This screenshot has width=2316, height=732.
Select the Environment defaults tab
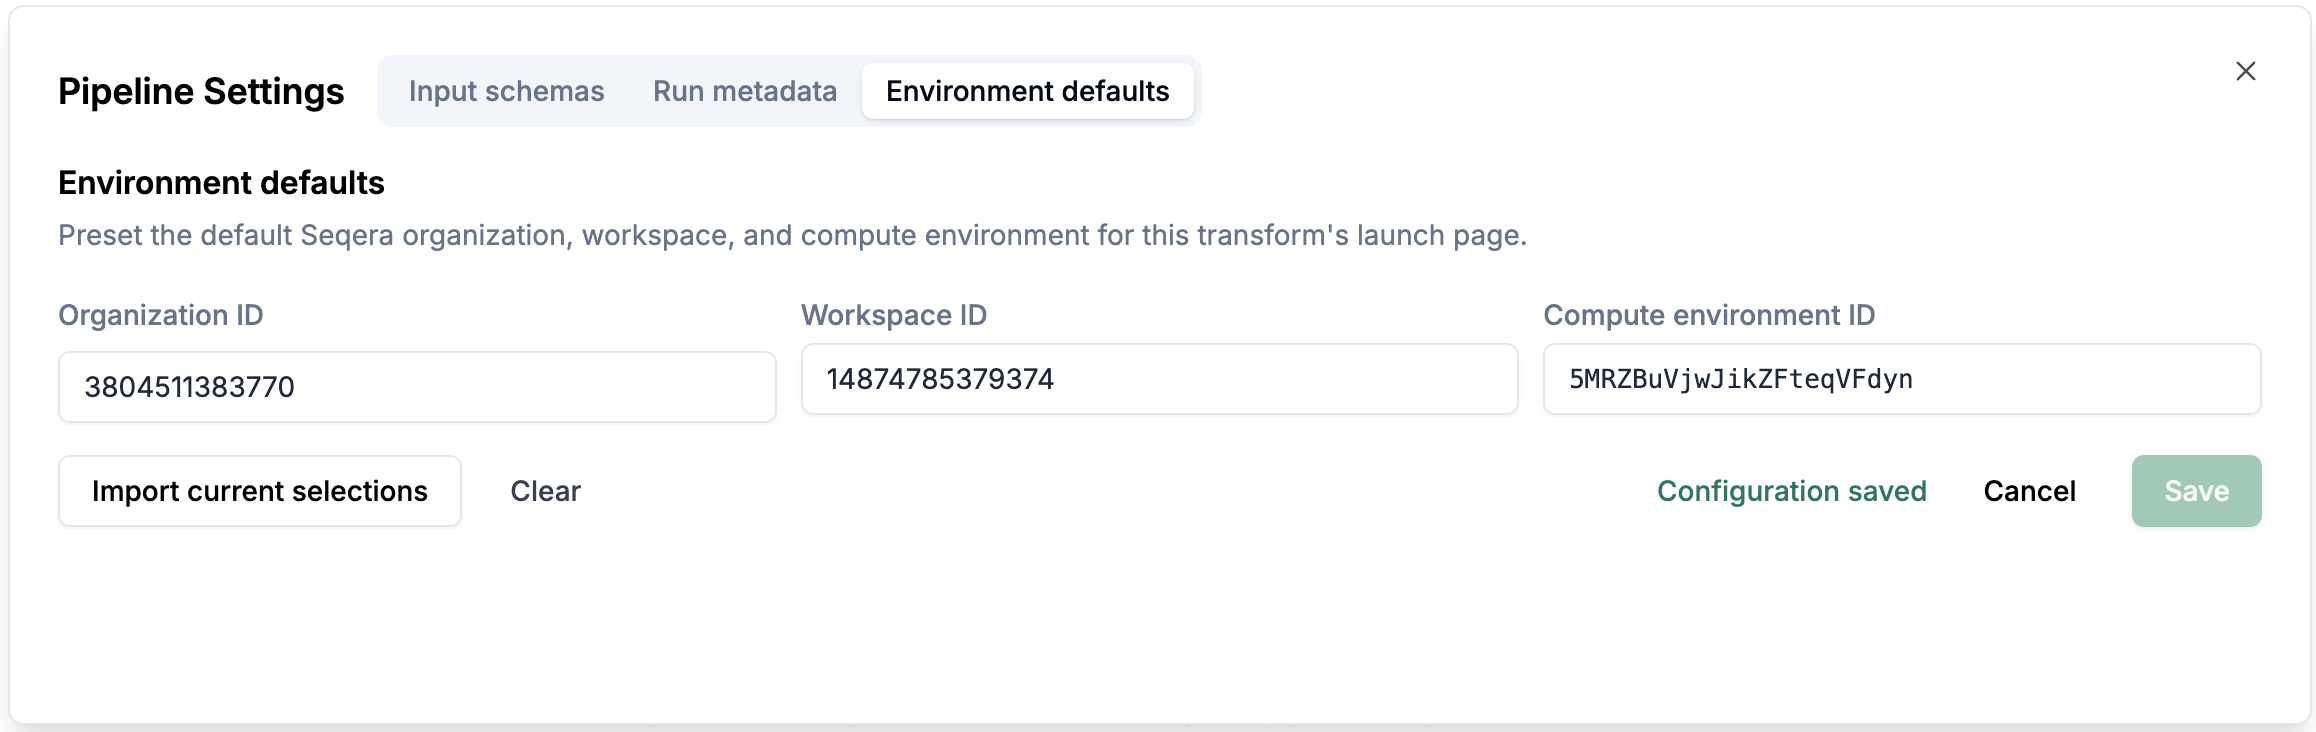[x=1027, y=91]
